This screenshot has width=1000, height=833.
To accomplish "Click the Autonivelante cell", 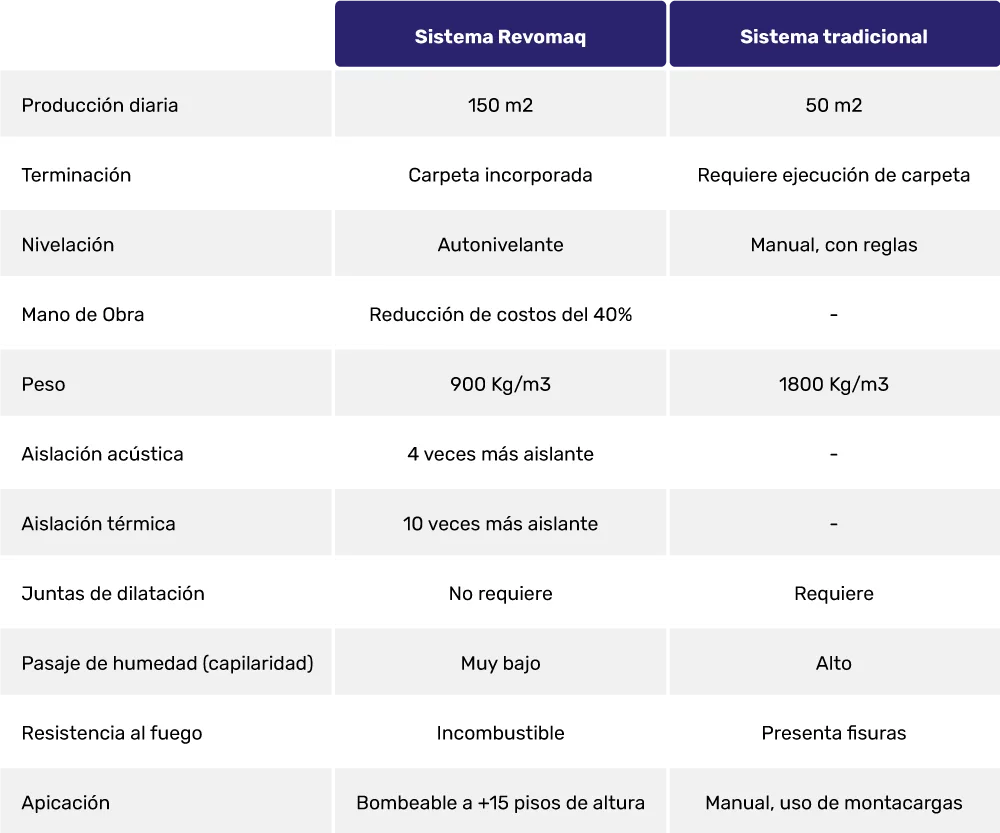I will [x=501, y=244].
